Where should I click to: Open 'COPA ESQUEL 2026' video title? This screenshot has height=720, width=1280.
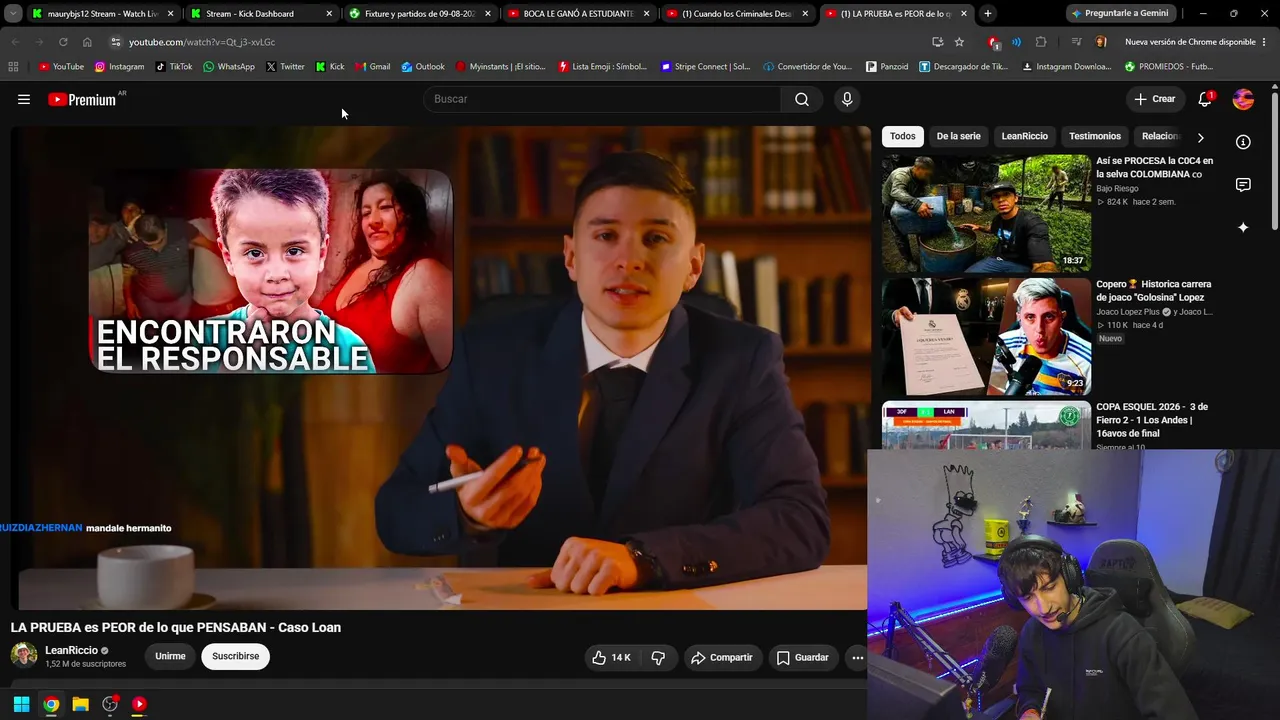point(1152,420)
